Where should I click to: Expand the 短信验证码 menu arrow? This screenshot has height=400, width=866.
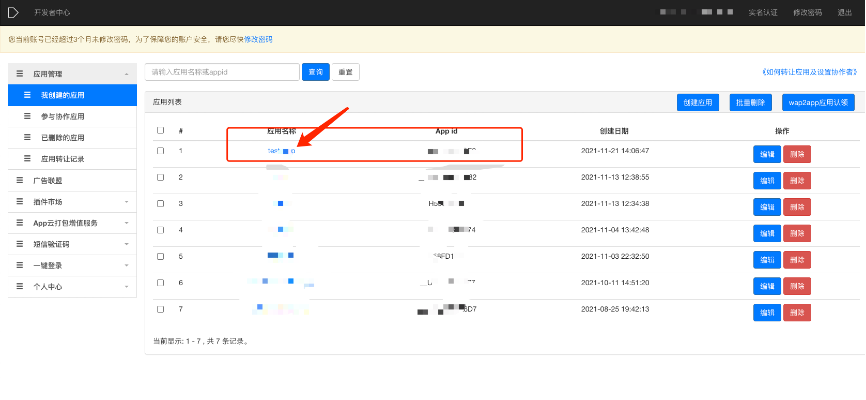tap(126, 244)
